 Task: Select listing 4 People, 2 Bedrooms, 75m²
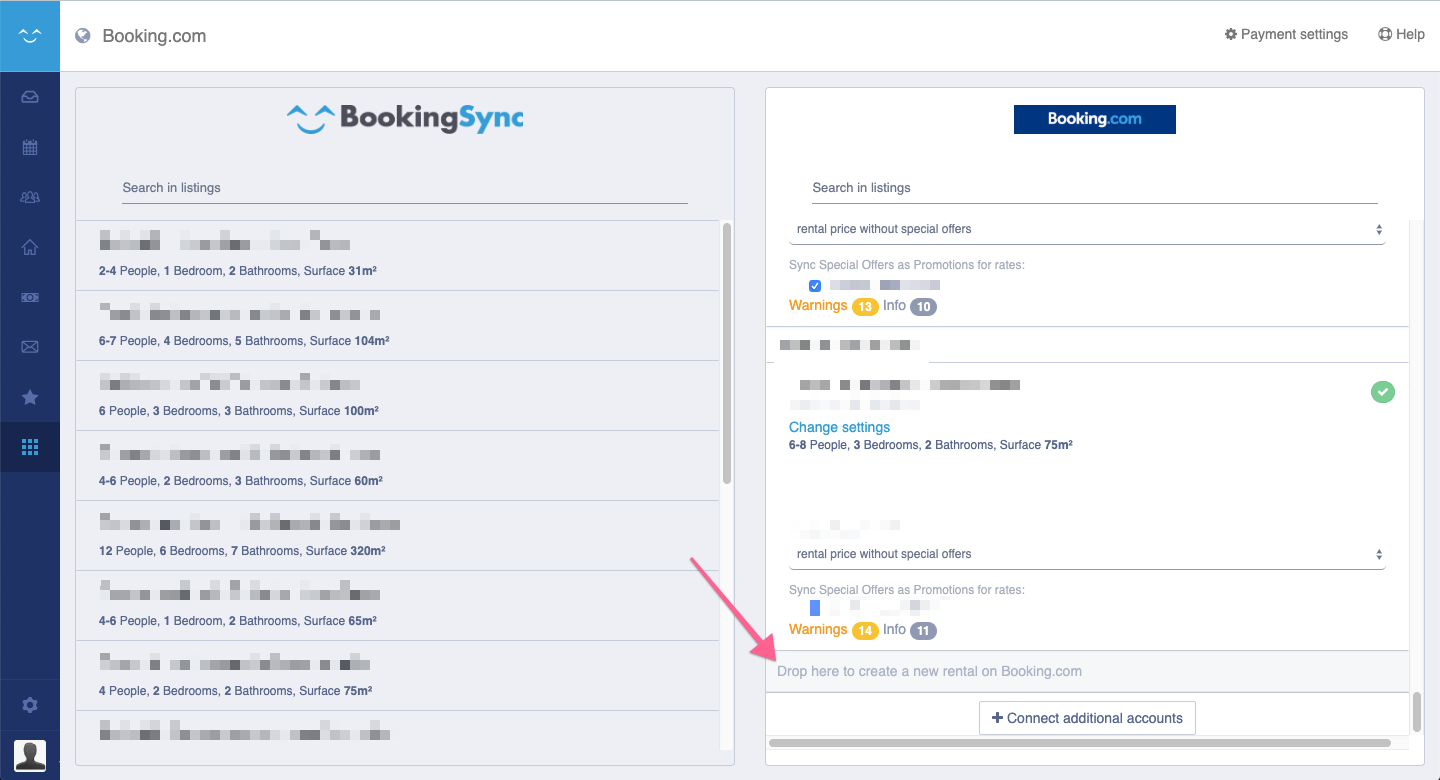click(398, 676)
